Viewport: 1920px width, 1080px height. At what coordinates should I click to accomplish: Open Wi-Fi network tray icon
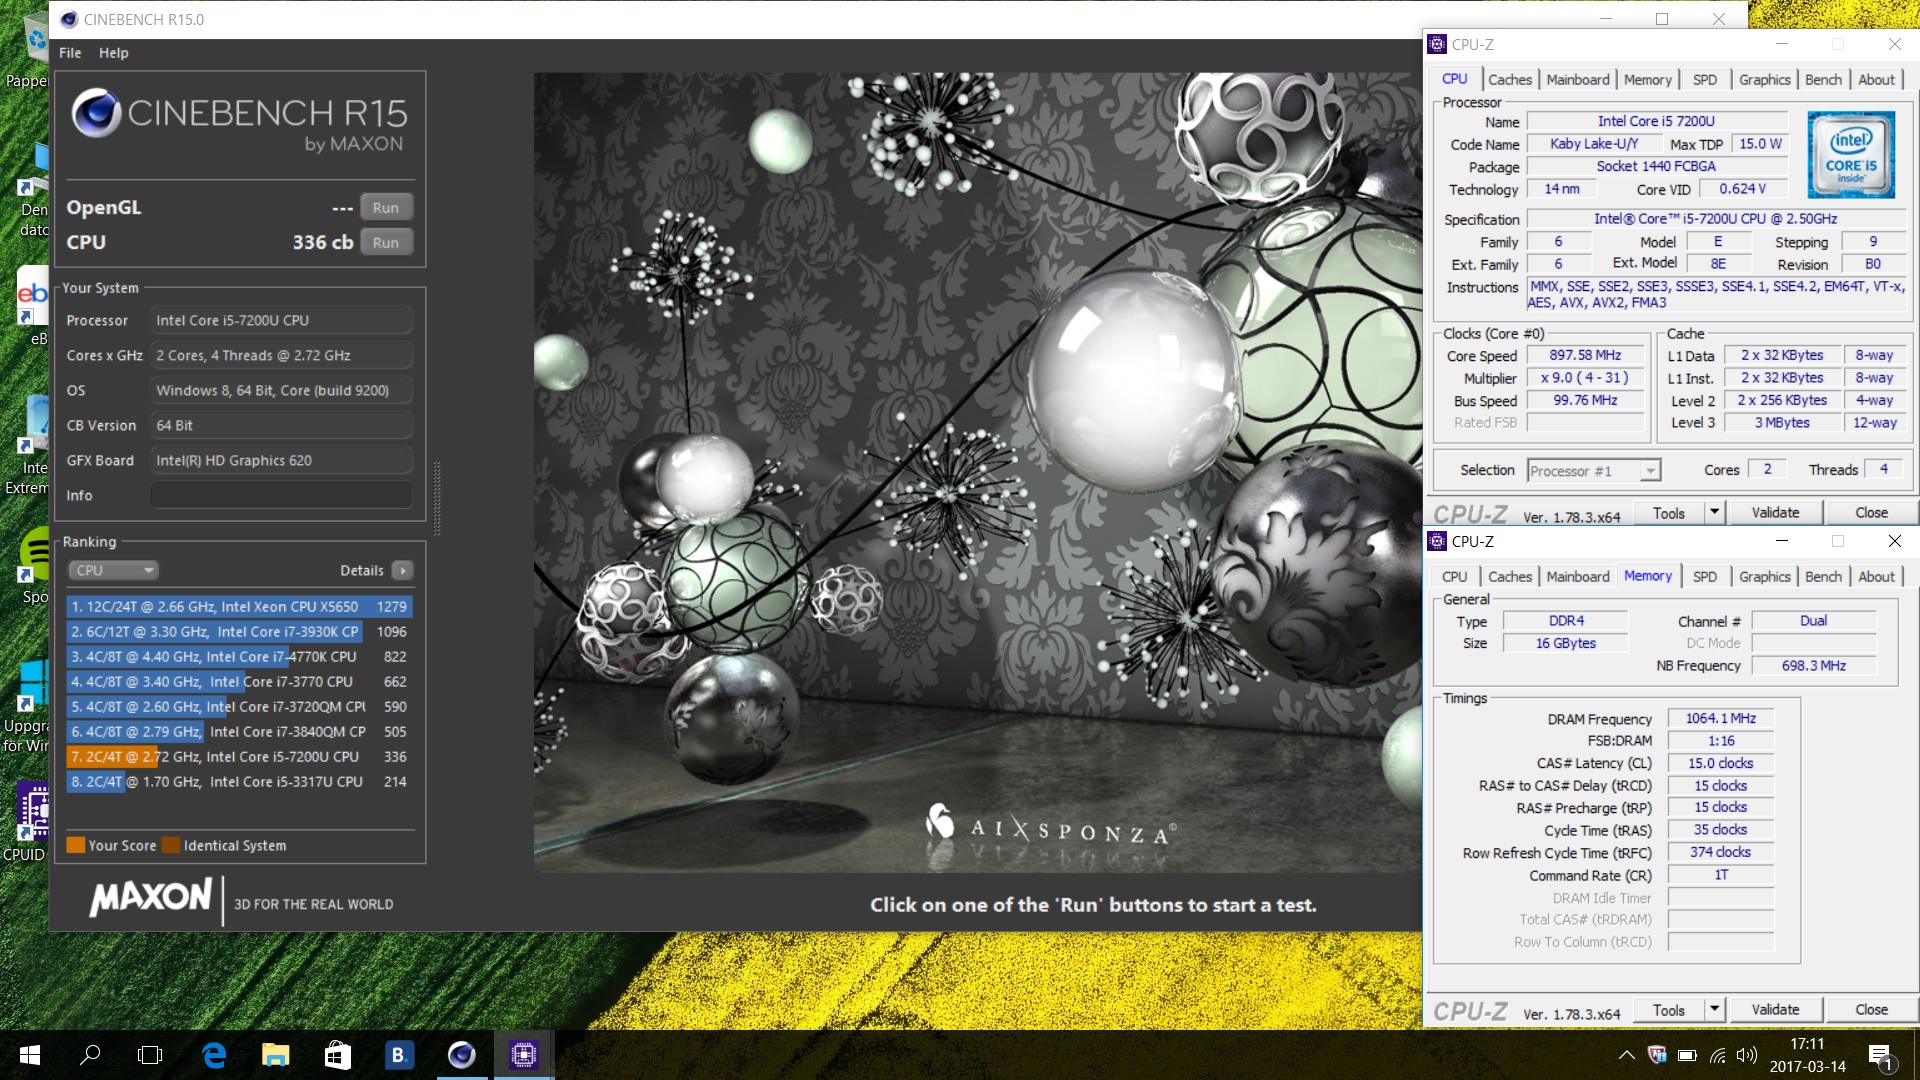pyautogui.click(x=1717, y=1055)
